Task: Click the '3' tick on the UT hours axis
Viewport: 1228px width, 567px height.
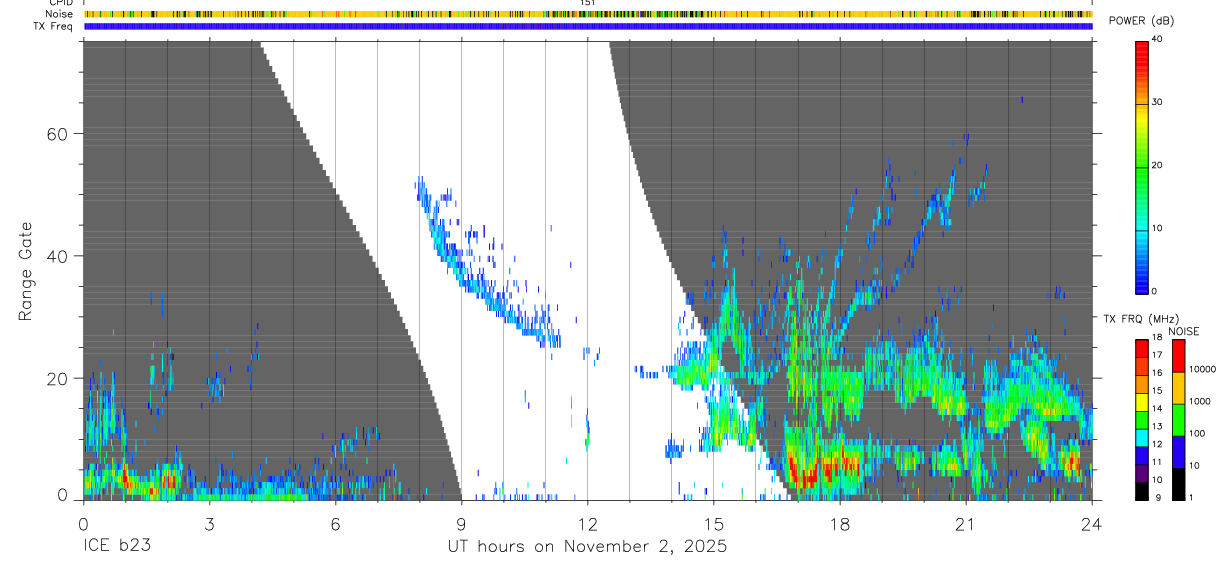Action: [209, 524]
